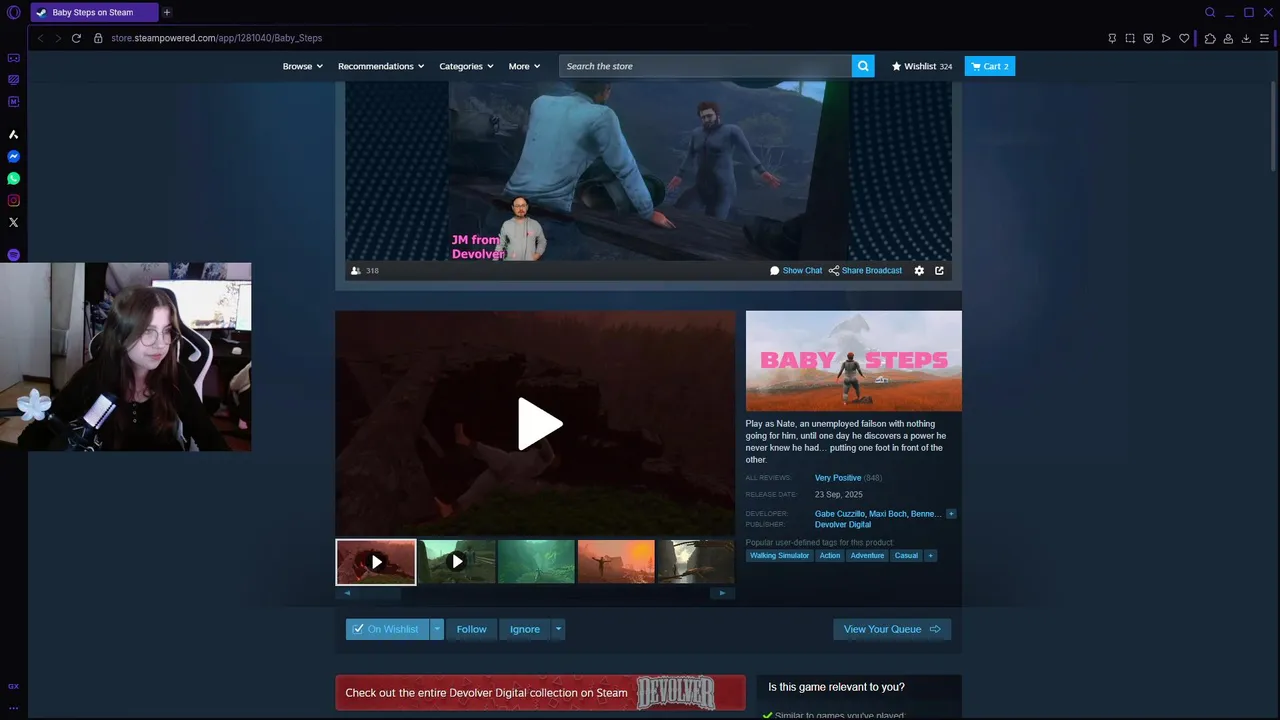The height and width of the screenshot is (720, 1280).
Task: Open GX Corner gamepad icon in sidebar
Action: pos(13,58)
